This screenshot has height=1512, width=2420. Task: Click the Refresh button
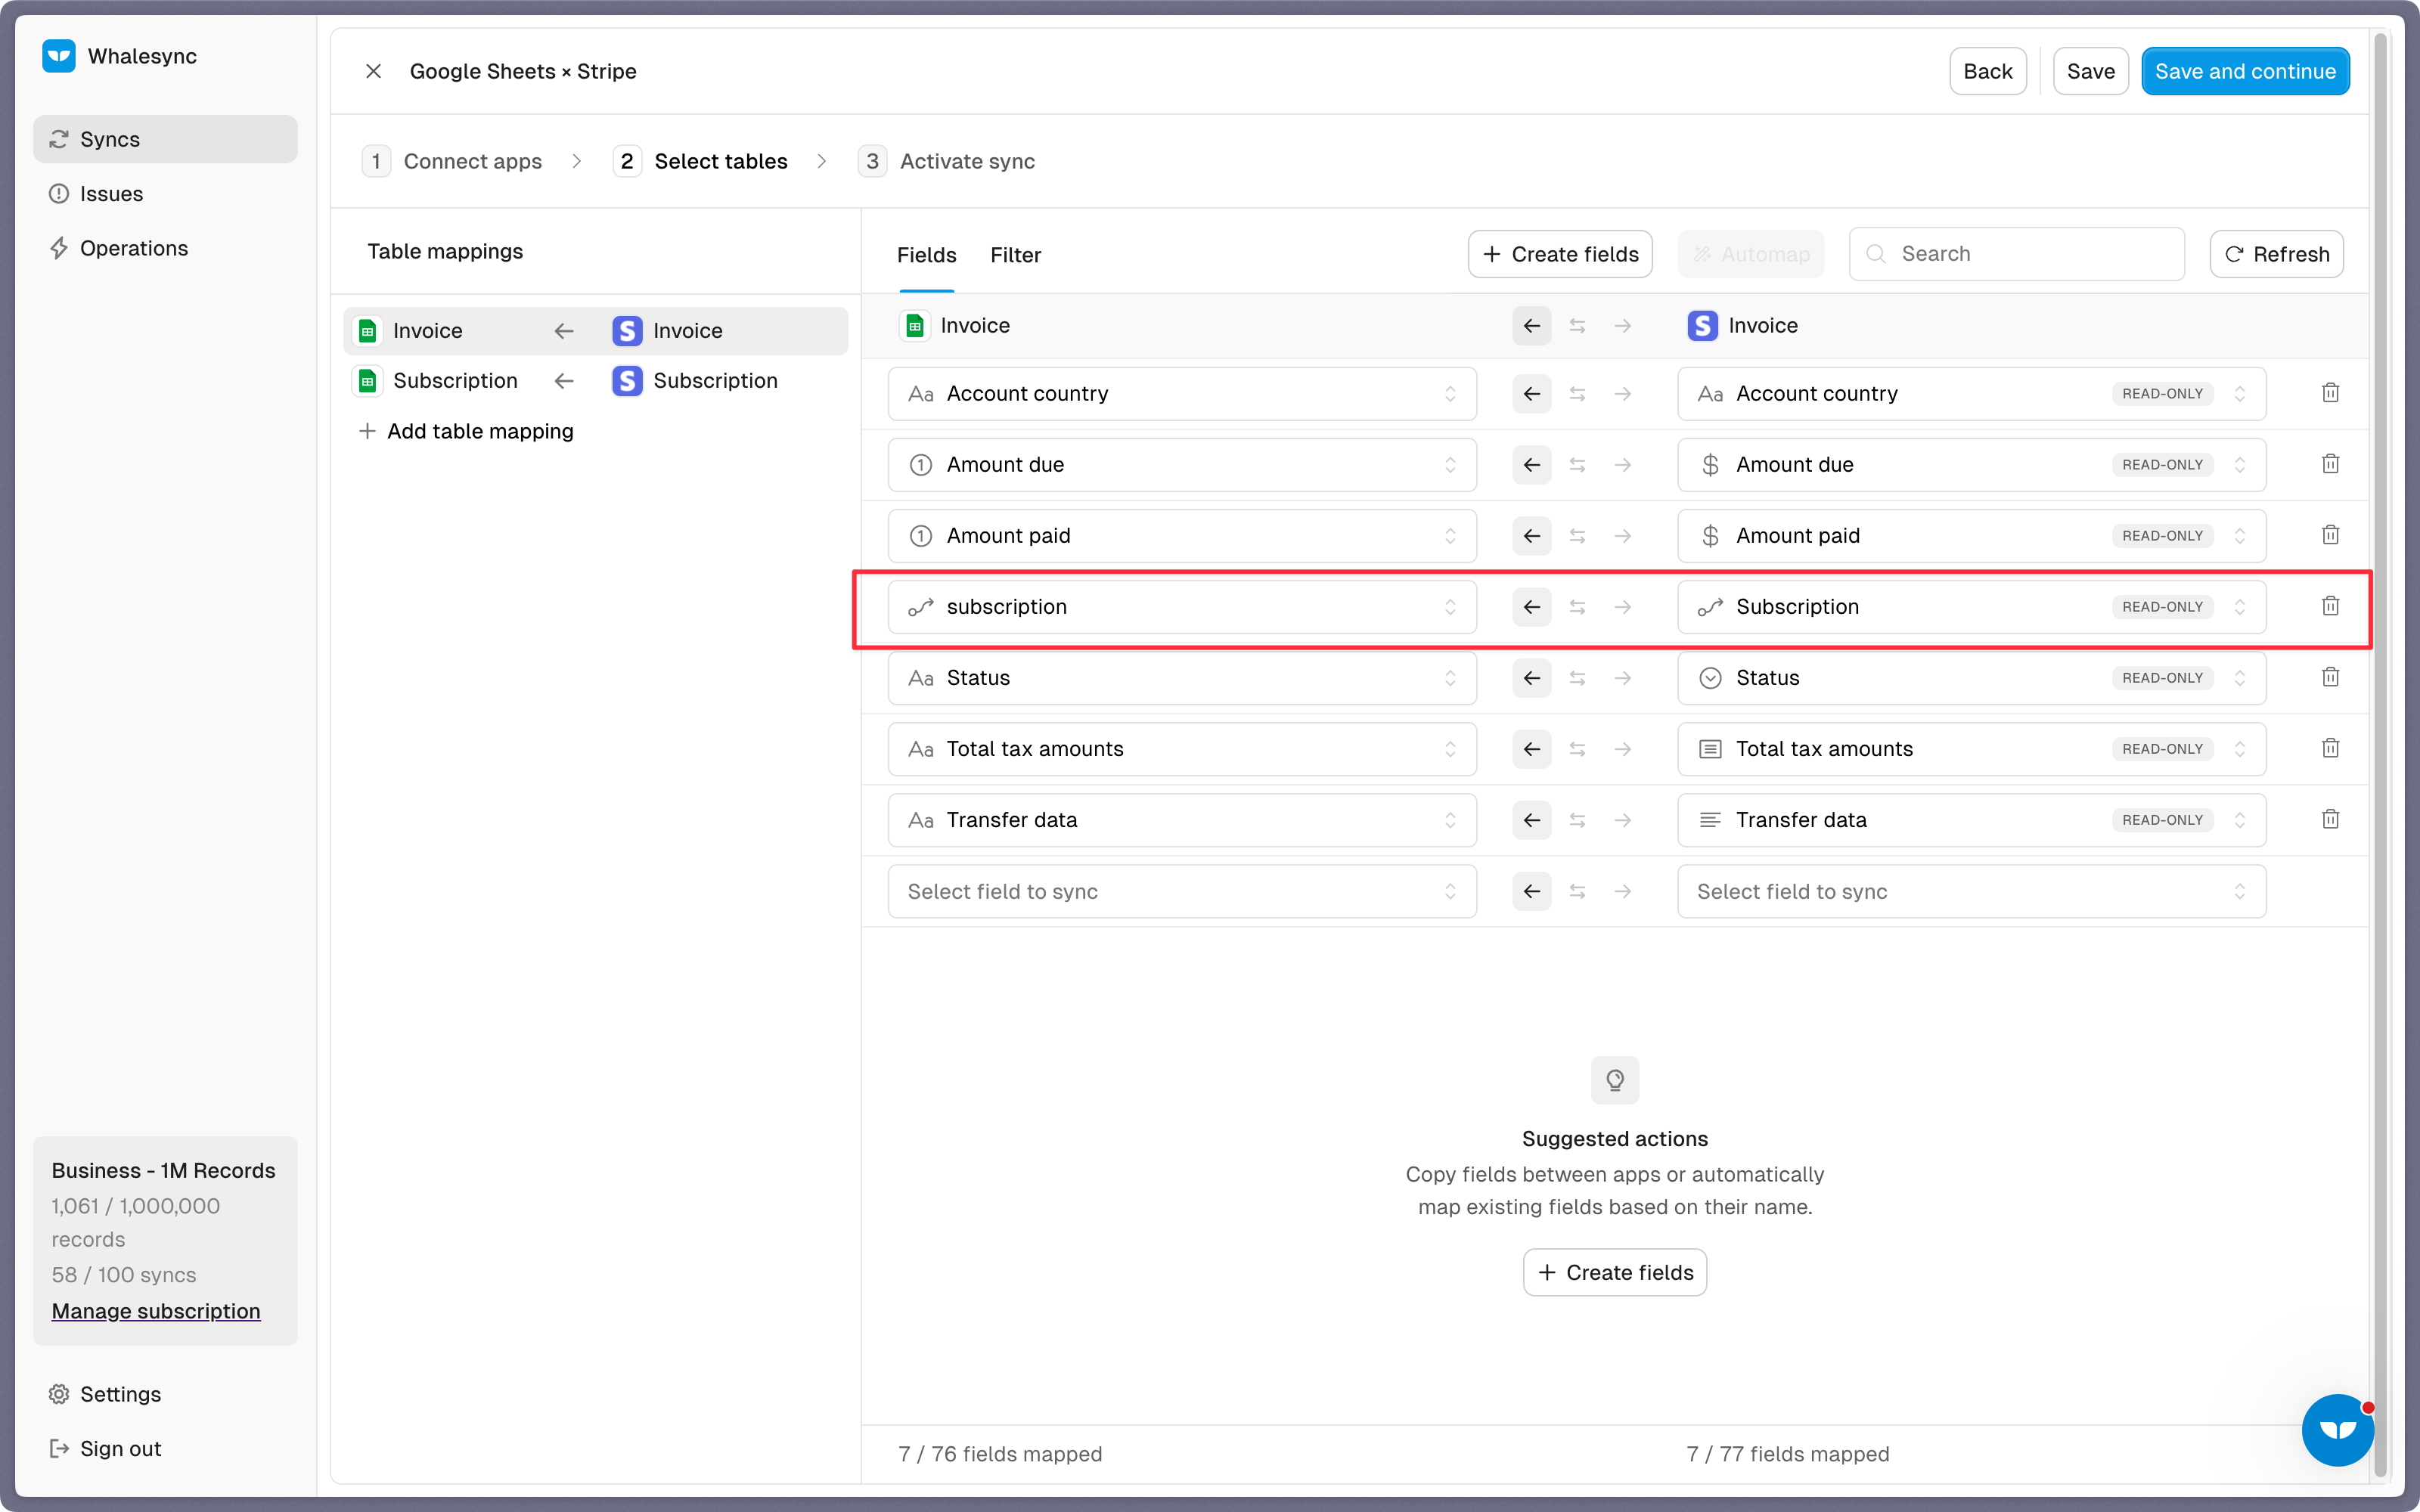click(2276, 254)
